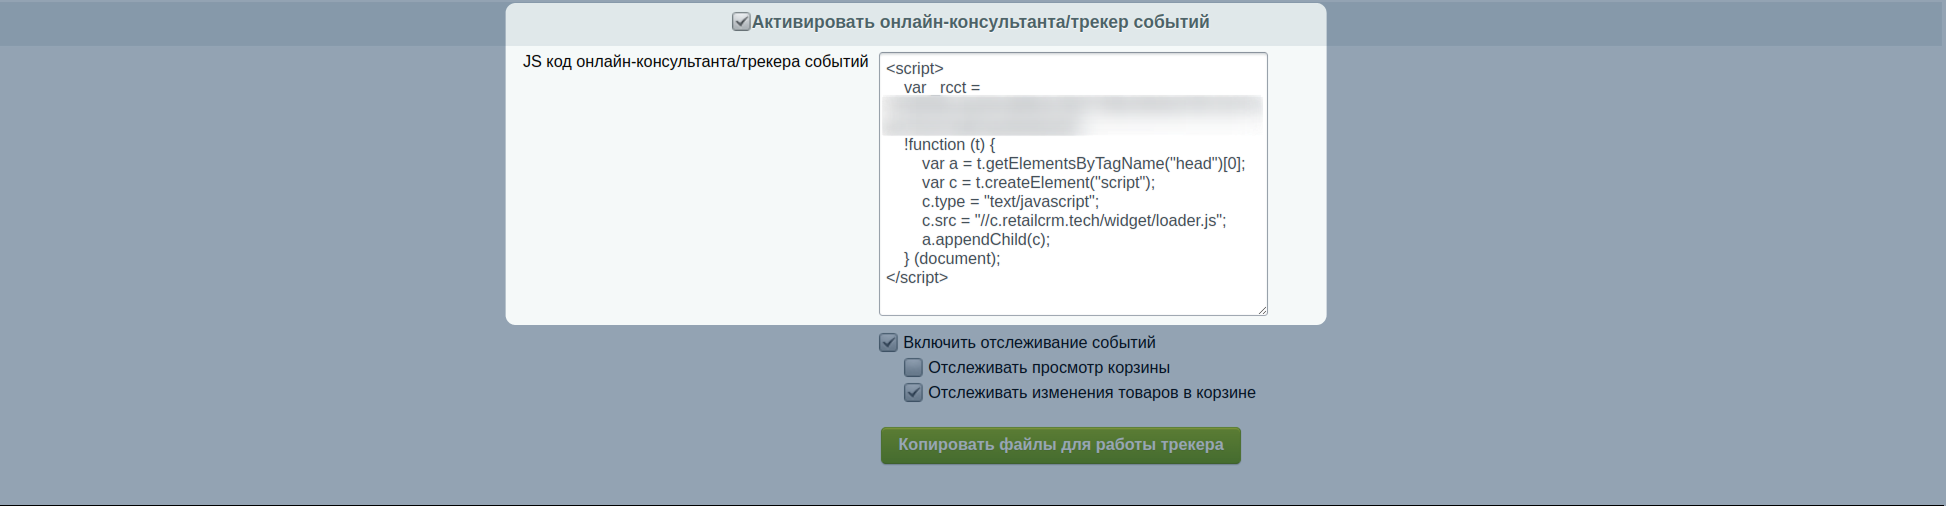Click the var _rcct = line

coord(942,88)
